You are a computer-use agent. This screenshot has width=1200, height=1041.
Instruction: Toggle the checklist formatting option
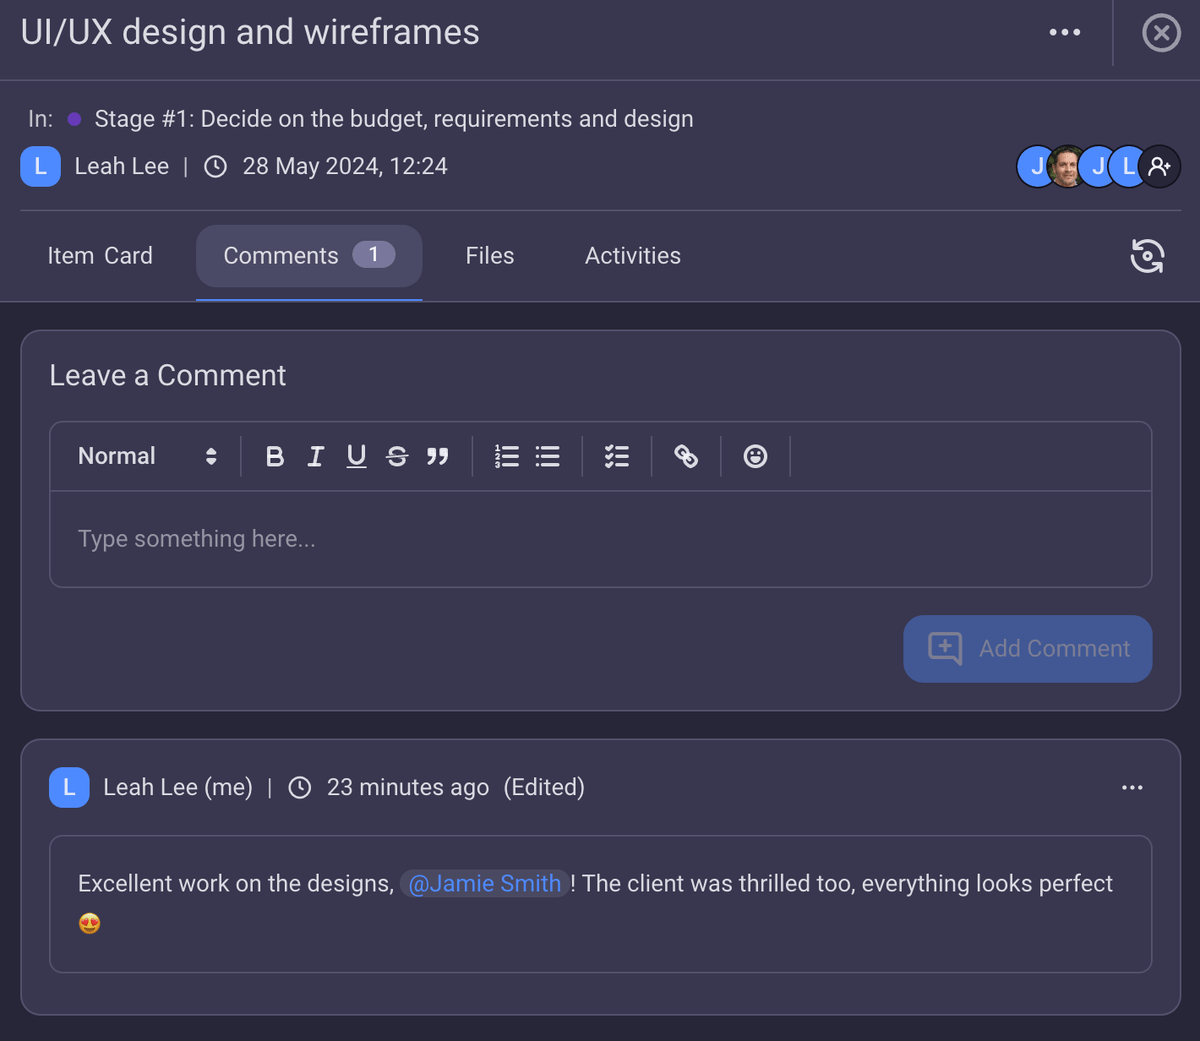coord(616,456)
